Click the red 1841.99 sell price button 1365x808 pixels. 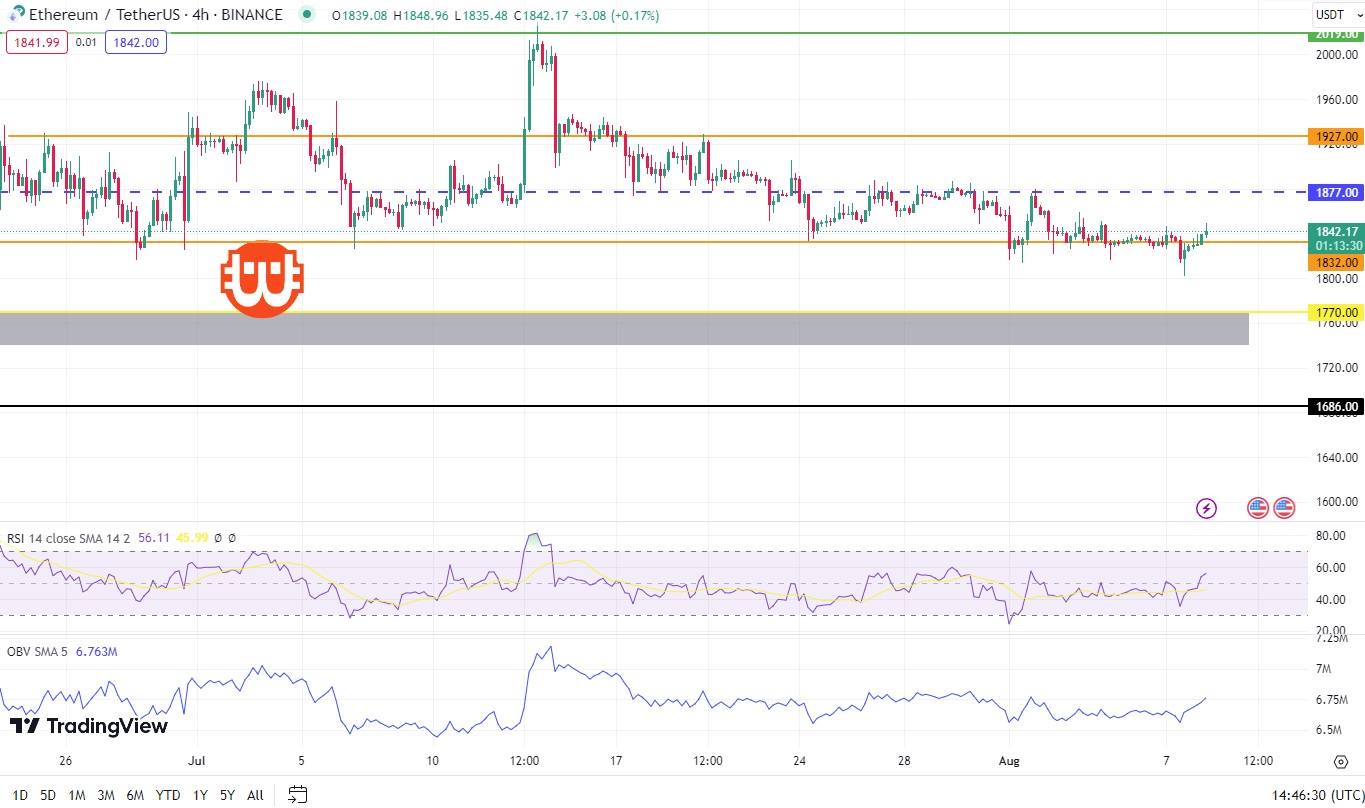tap(37, 41)
